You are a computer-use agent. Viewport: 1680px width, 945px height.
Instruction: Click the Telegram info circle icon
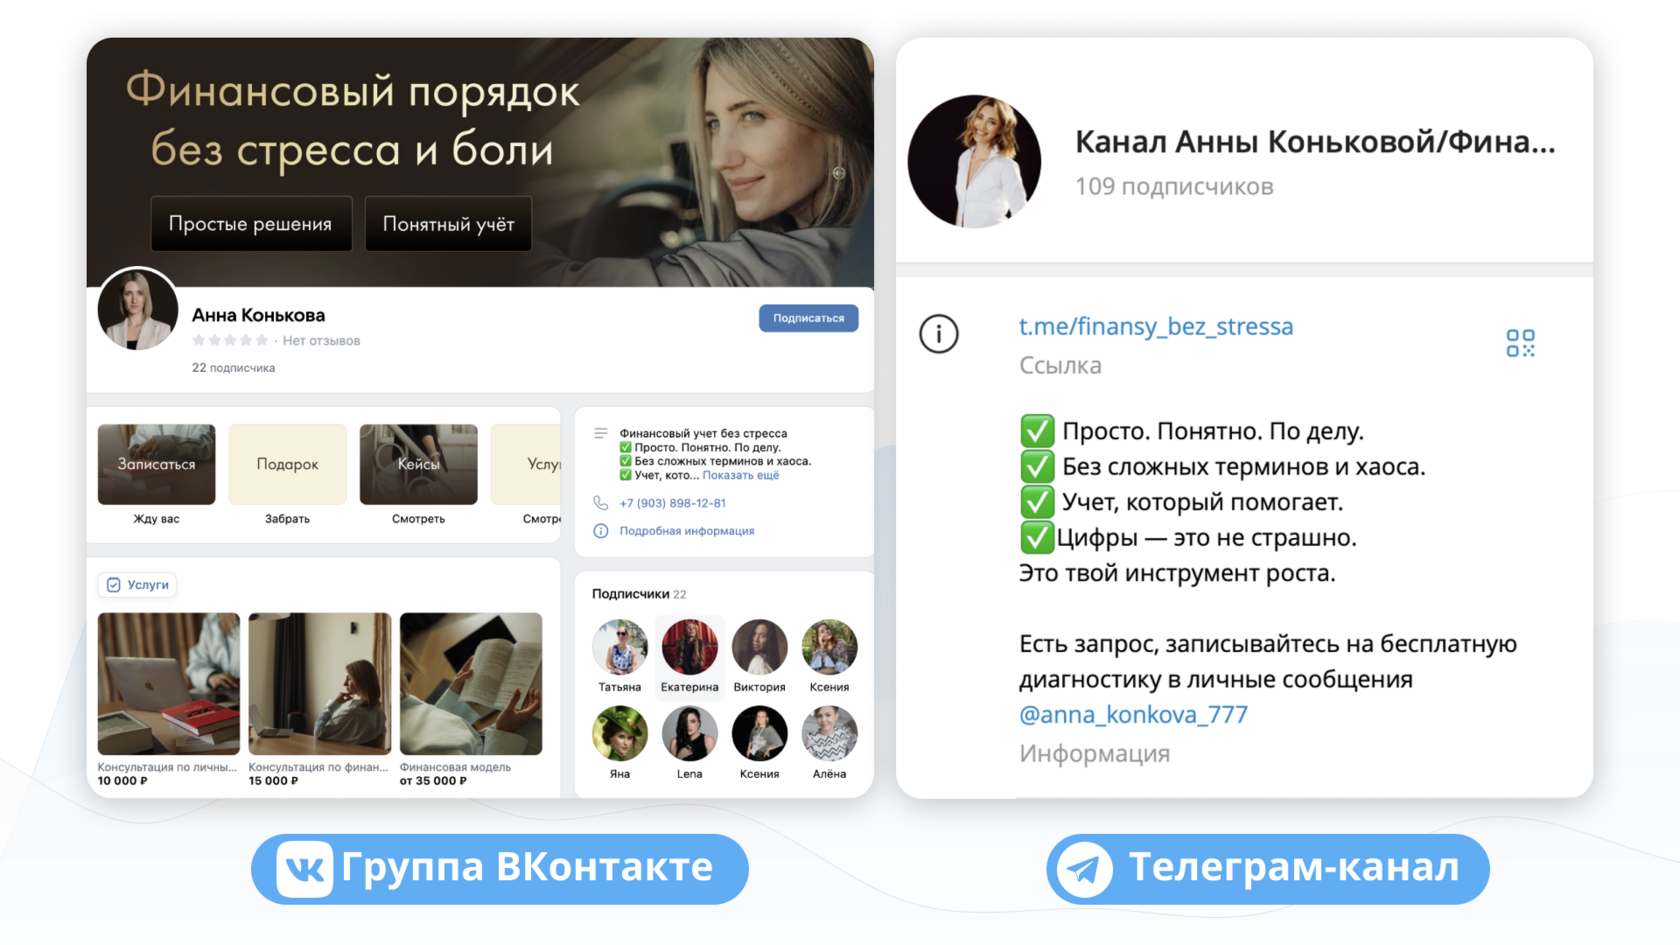tap(938, 334)
